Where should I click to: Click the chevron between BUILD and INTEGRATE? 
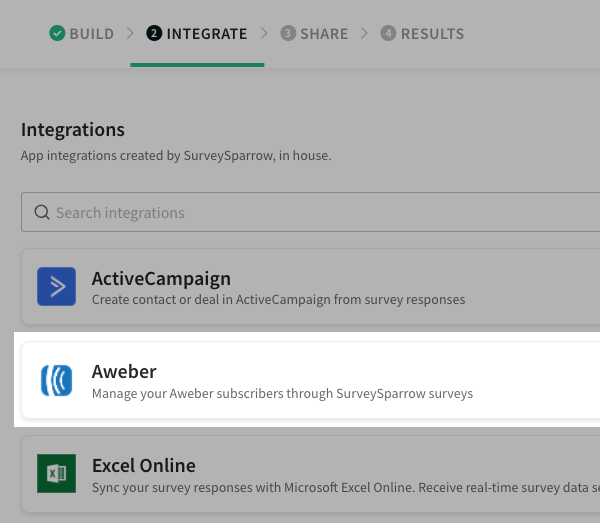(130, 34)
